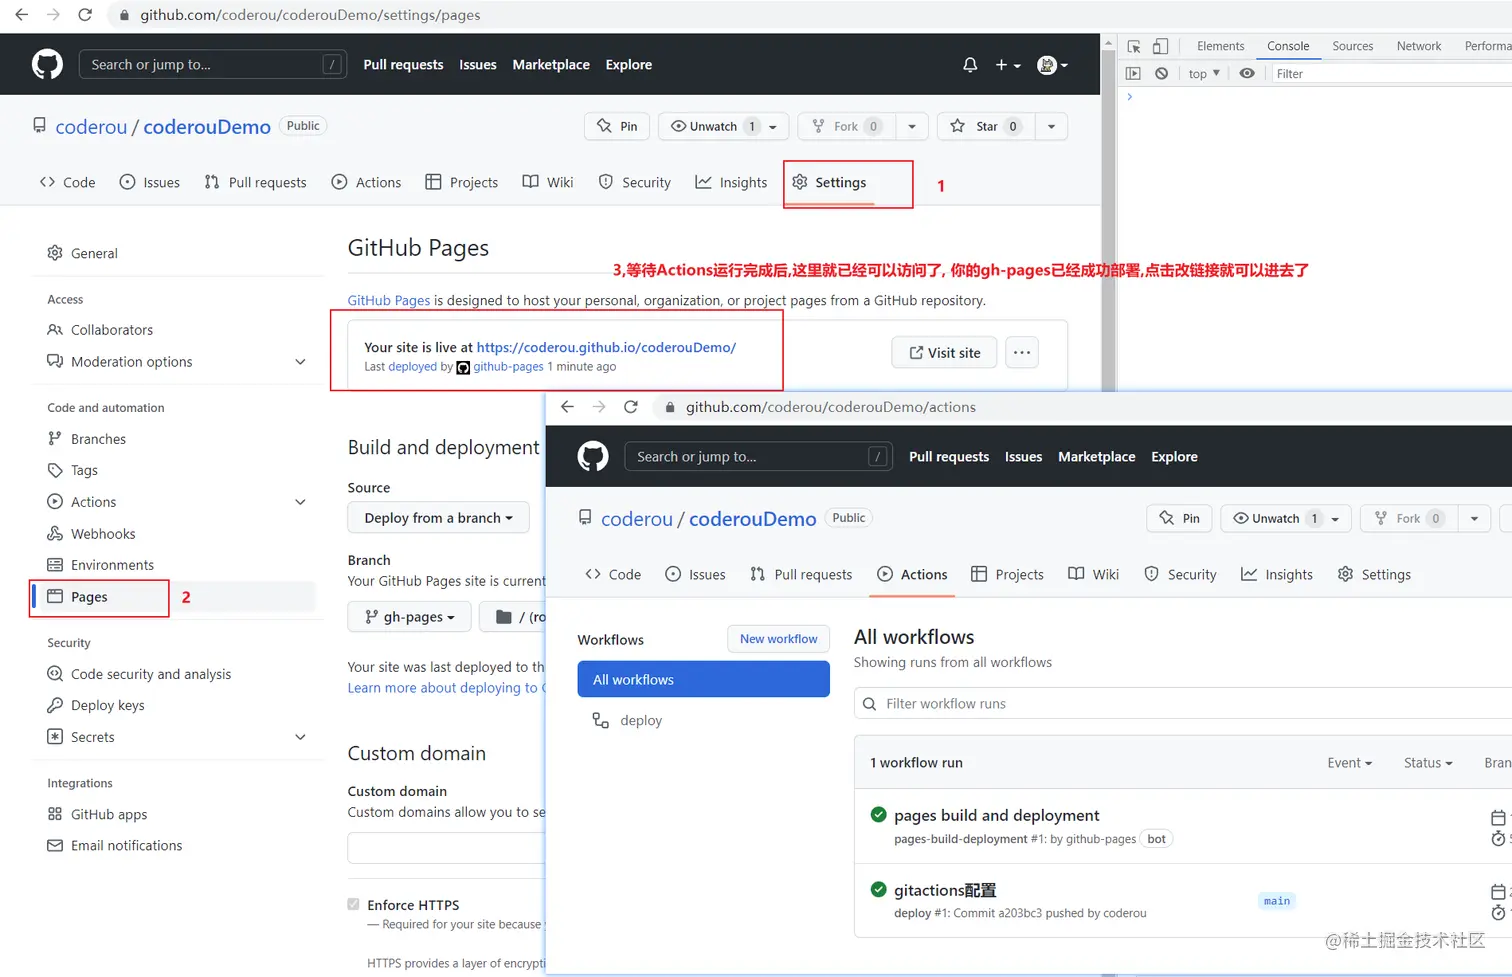Viewport: 1512px width, 977px height.
Task: Open the Actions tab in the Settings window
Action: 366,182
